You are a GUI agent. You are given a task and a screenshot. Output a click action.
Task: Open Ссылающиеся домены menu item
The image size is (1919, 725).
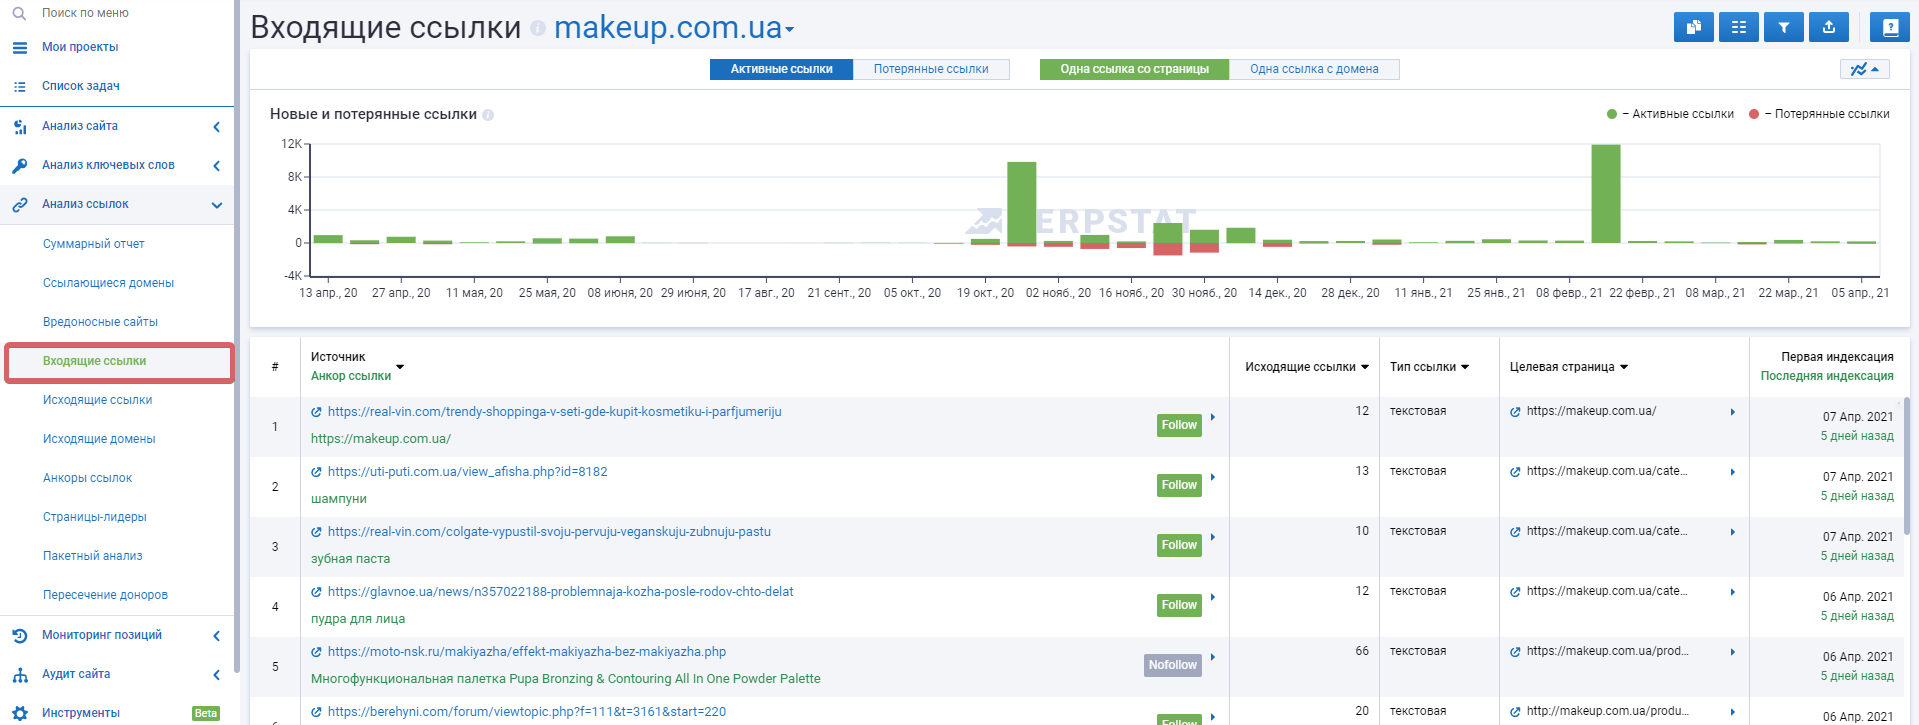coord(108,283)
